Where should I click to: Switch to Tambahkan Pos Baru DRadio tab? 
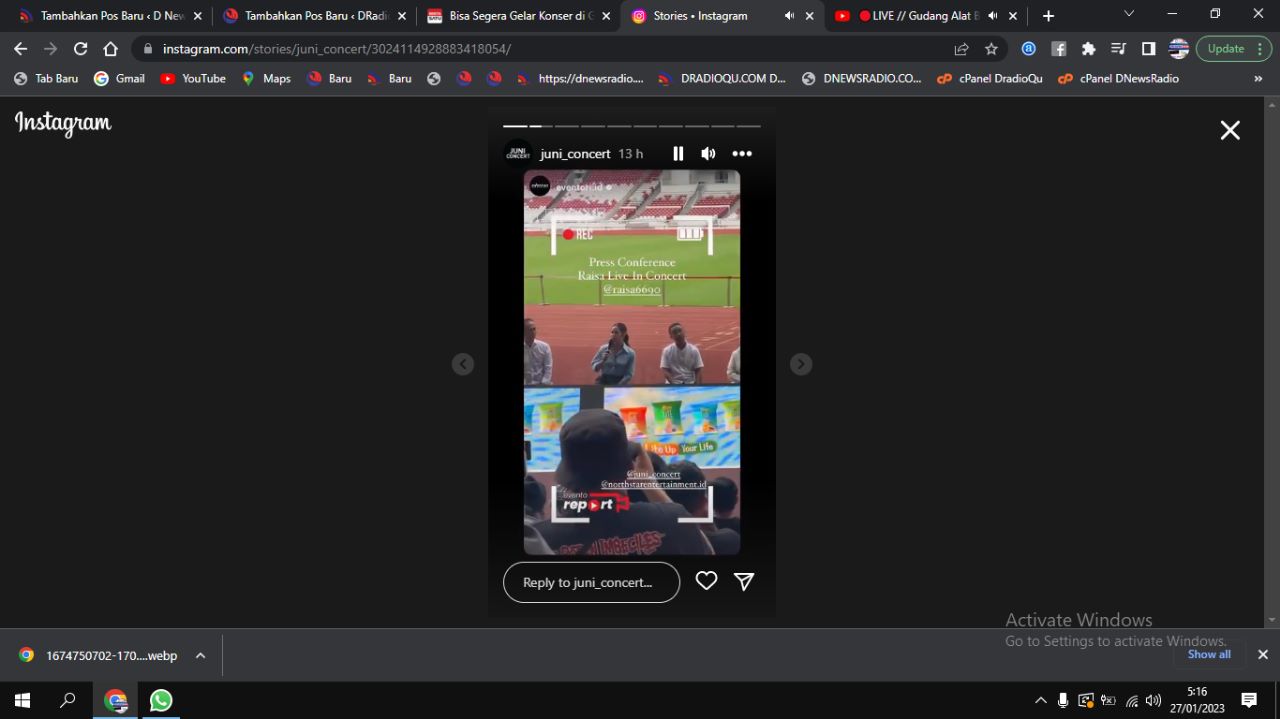pyautogui.click(x=313, y=16)
